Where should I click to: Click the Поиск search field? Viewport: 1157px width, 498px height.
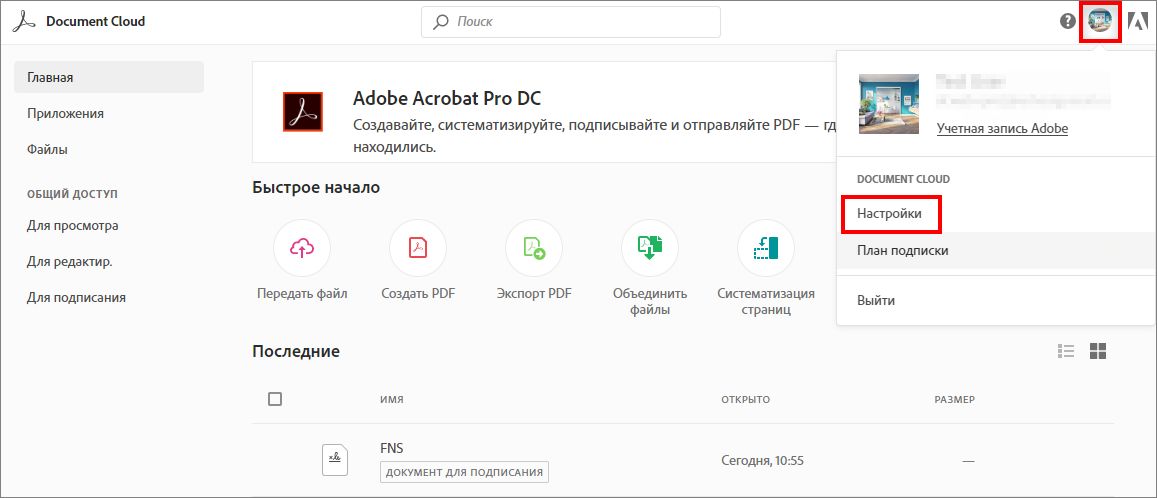click(570, 22)
